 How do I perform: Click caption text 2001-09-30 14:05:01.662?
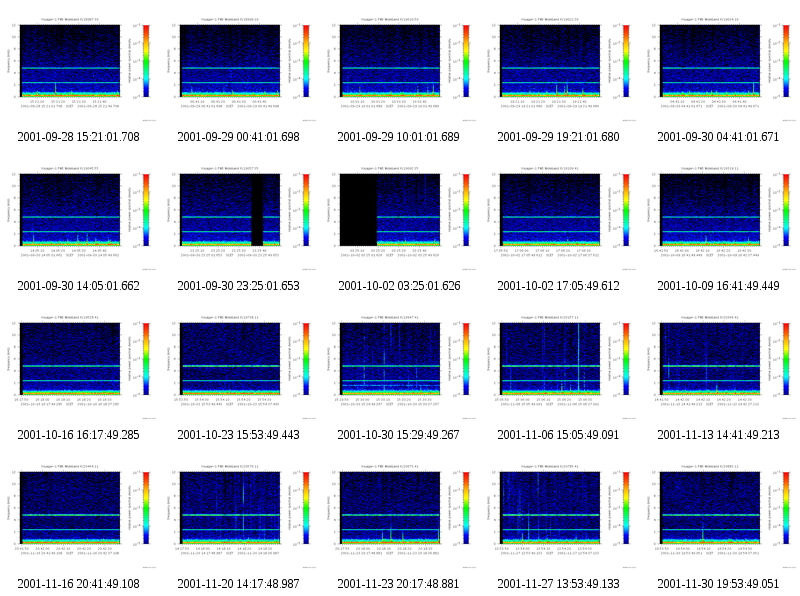click(79, 286)
